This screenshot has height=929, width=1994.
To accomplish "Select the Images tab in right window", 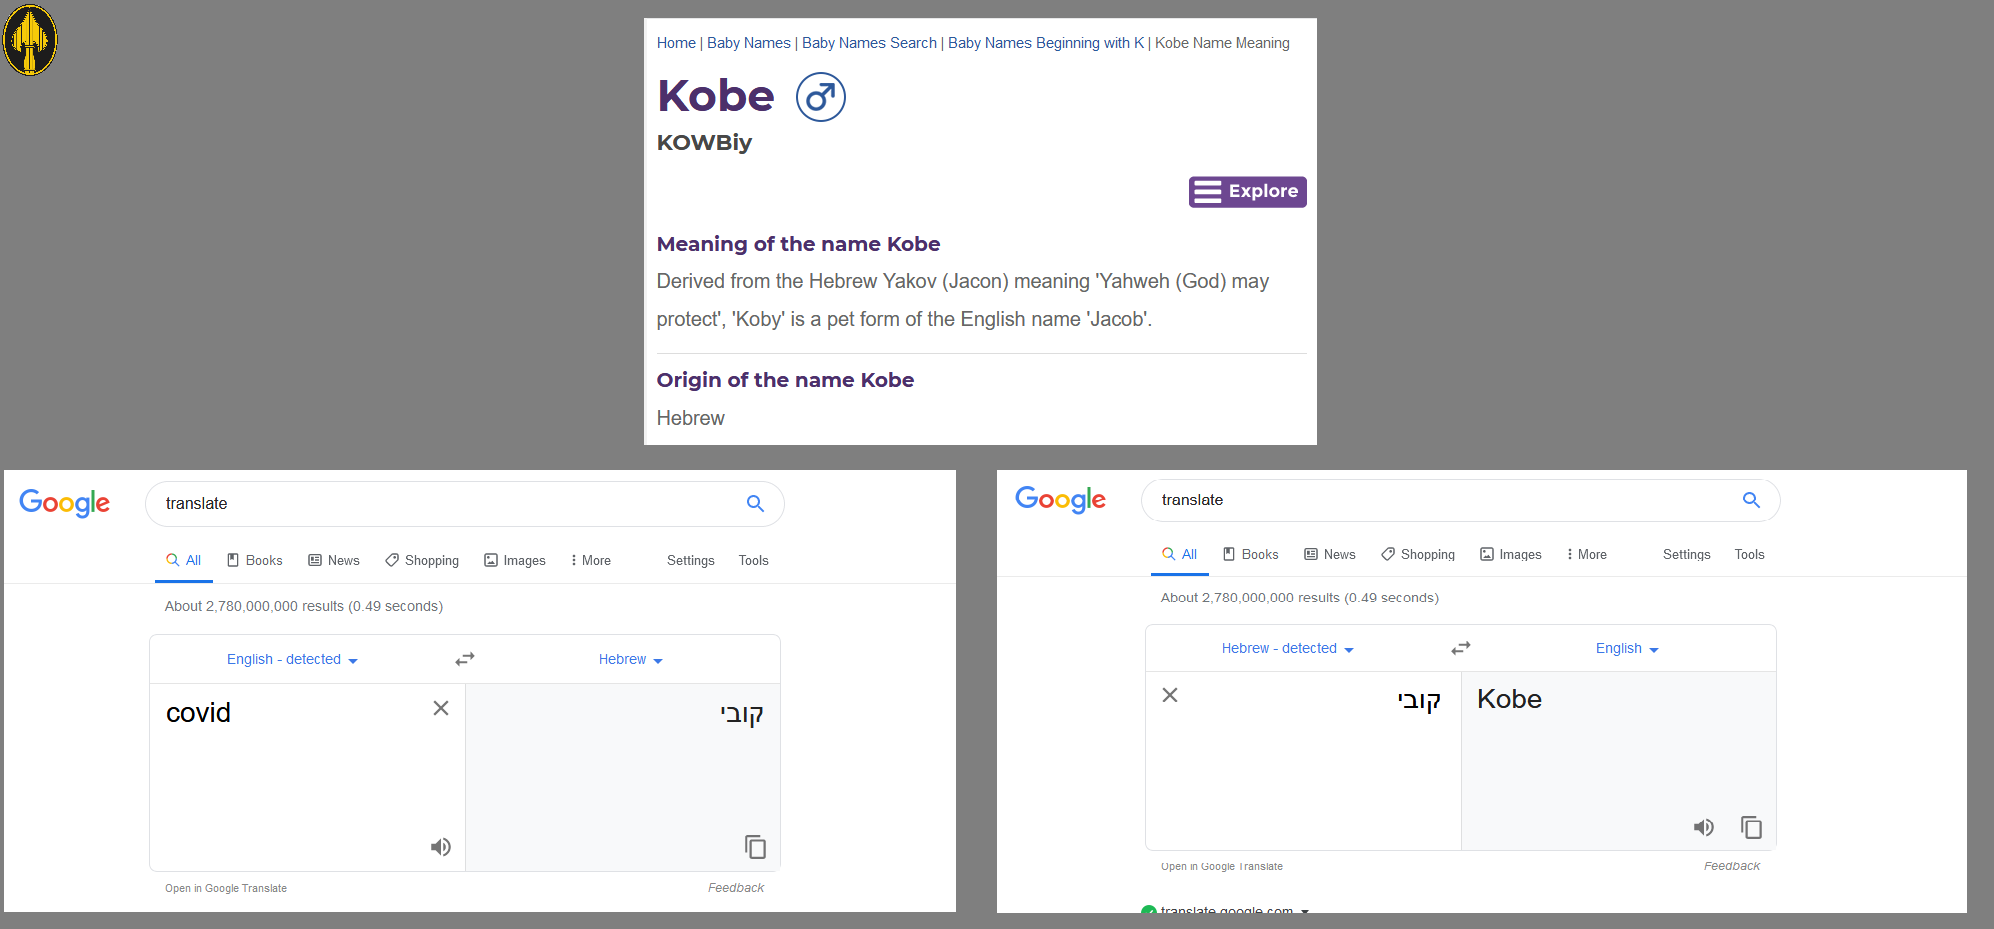I will (x=1511, y=554).
